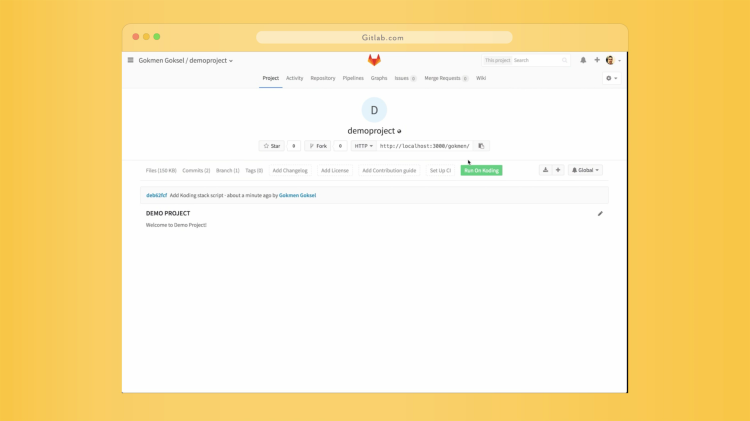
Task: Open the Merge Requests tab
Action: [446, 78]
